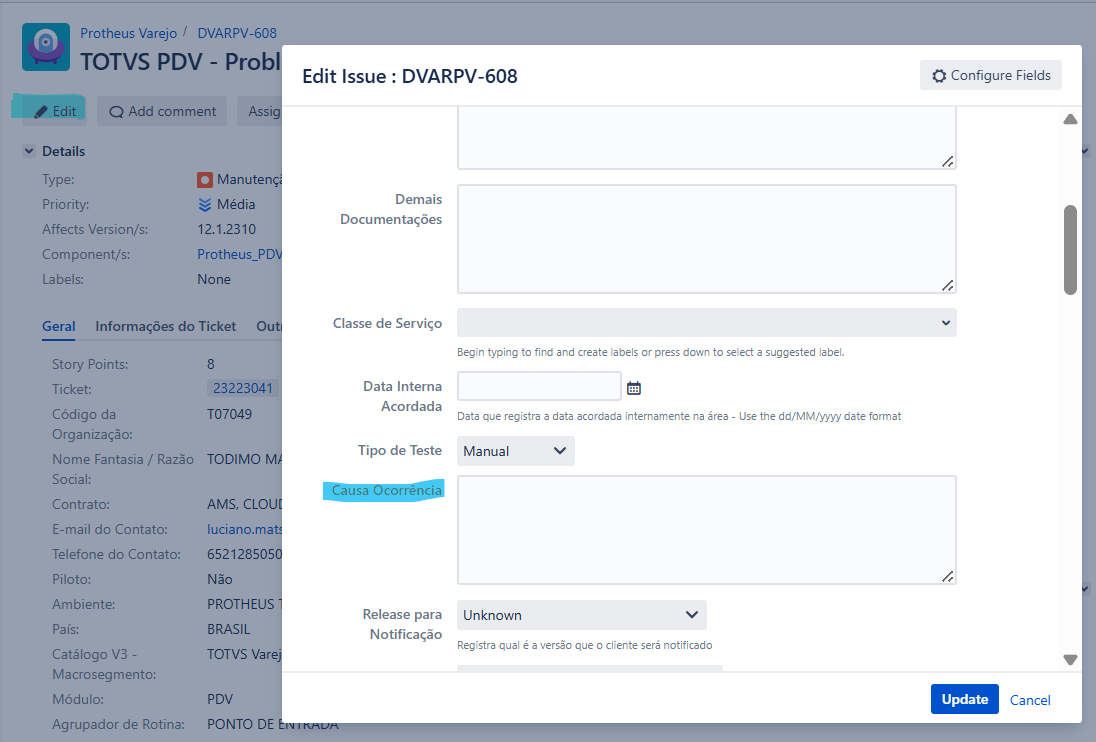Image resolution: width=1096 pixels, height=742 pixels.
Task: Click the Telefone do Contato value
Action: [x=244, y=555]
